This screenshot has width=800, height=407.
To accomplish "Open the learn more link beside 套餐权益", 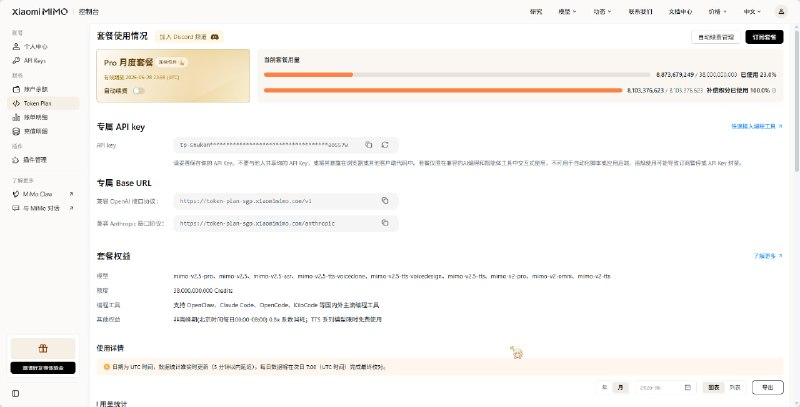I will pos(768,256).
